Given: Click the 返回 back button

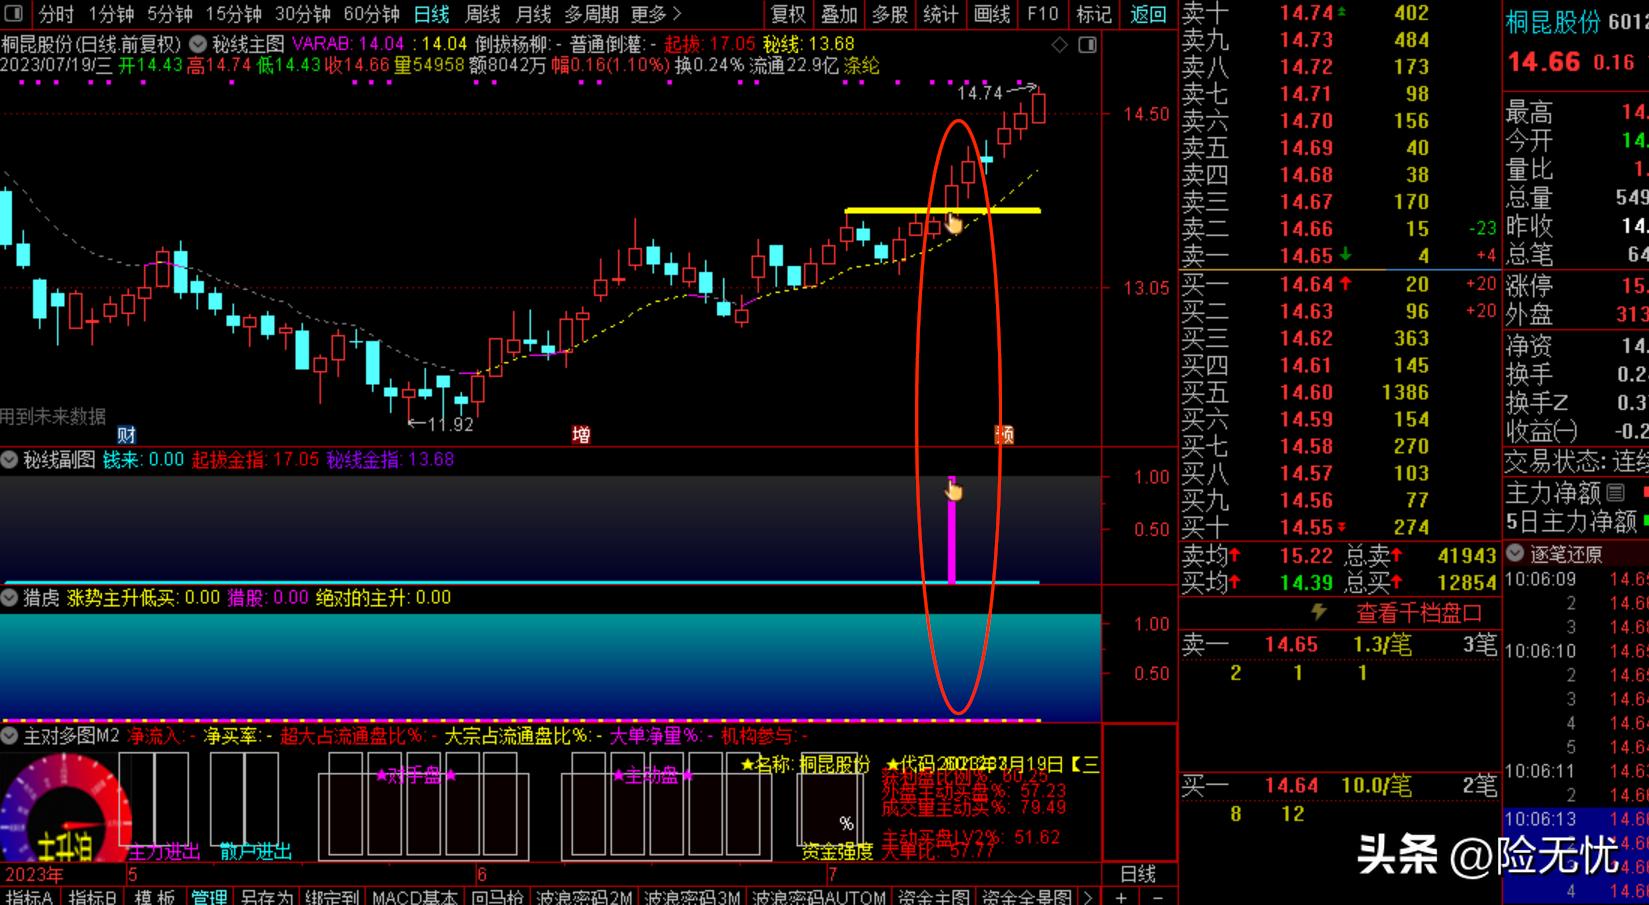Looking at the screenshot, I should pyautogui.click(x=1148, y=14).
